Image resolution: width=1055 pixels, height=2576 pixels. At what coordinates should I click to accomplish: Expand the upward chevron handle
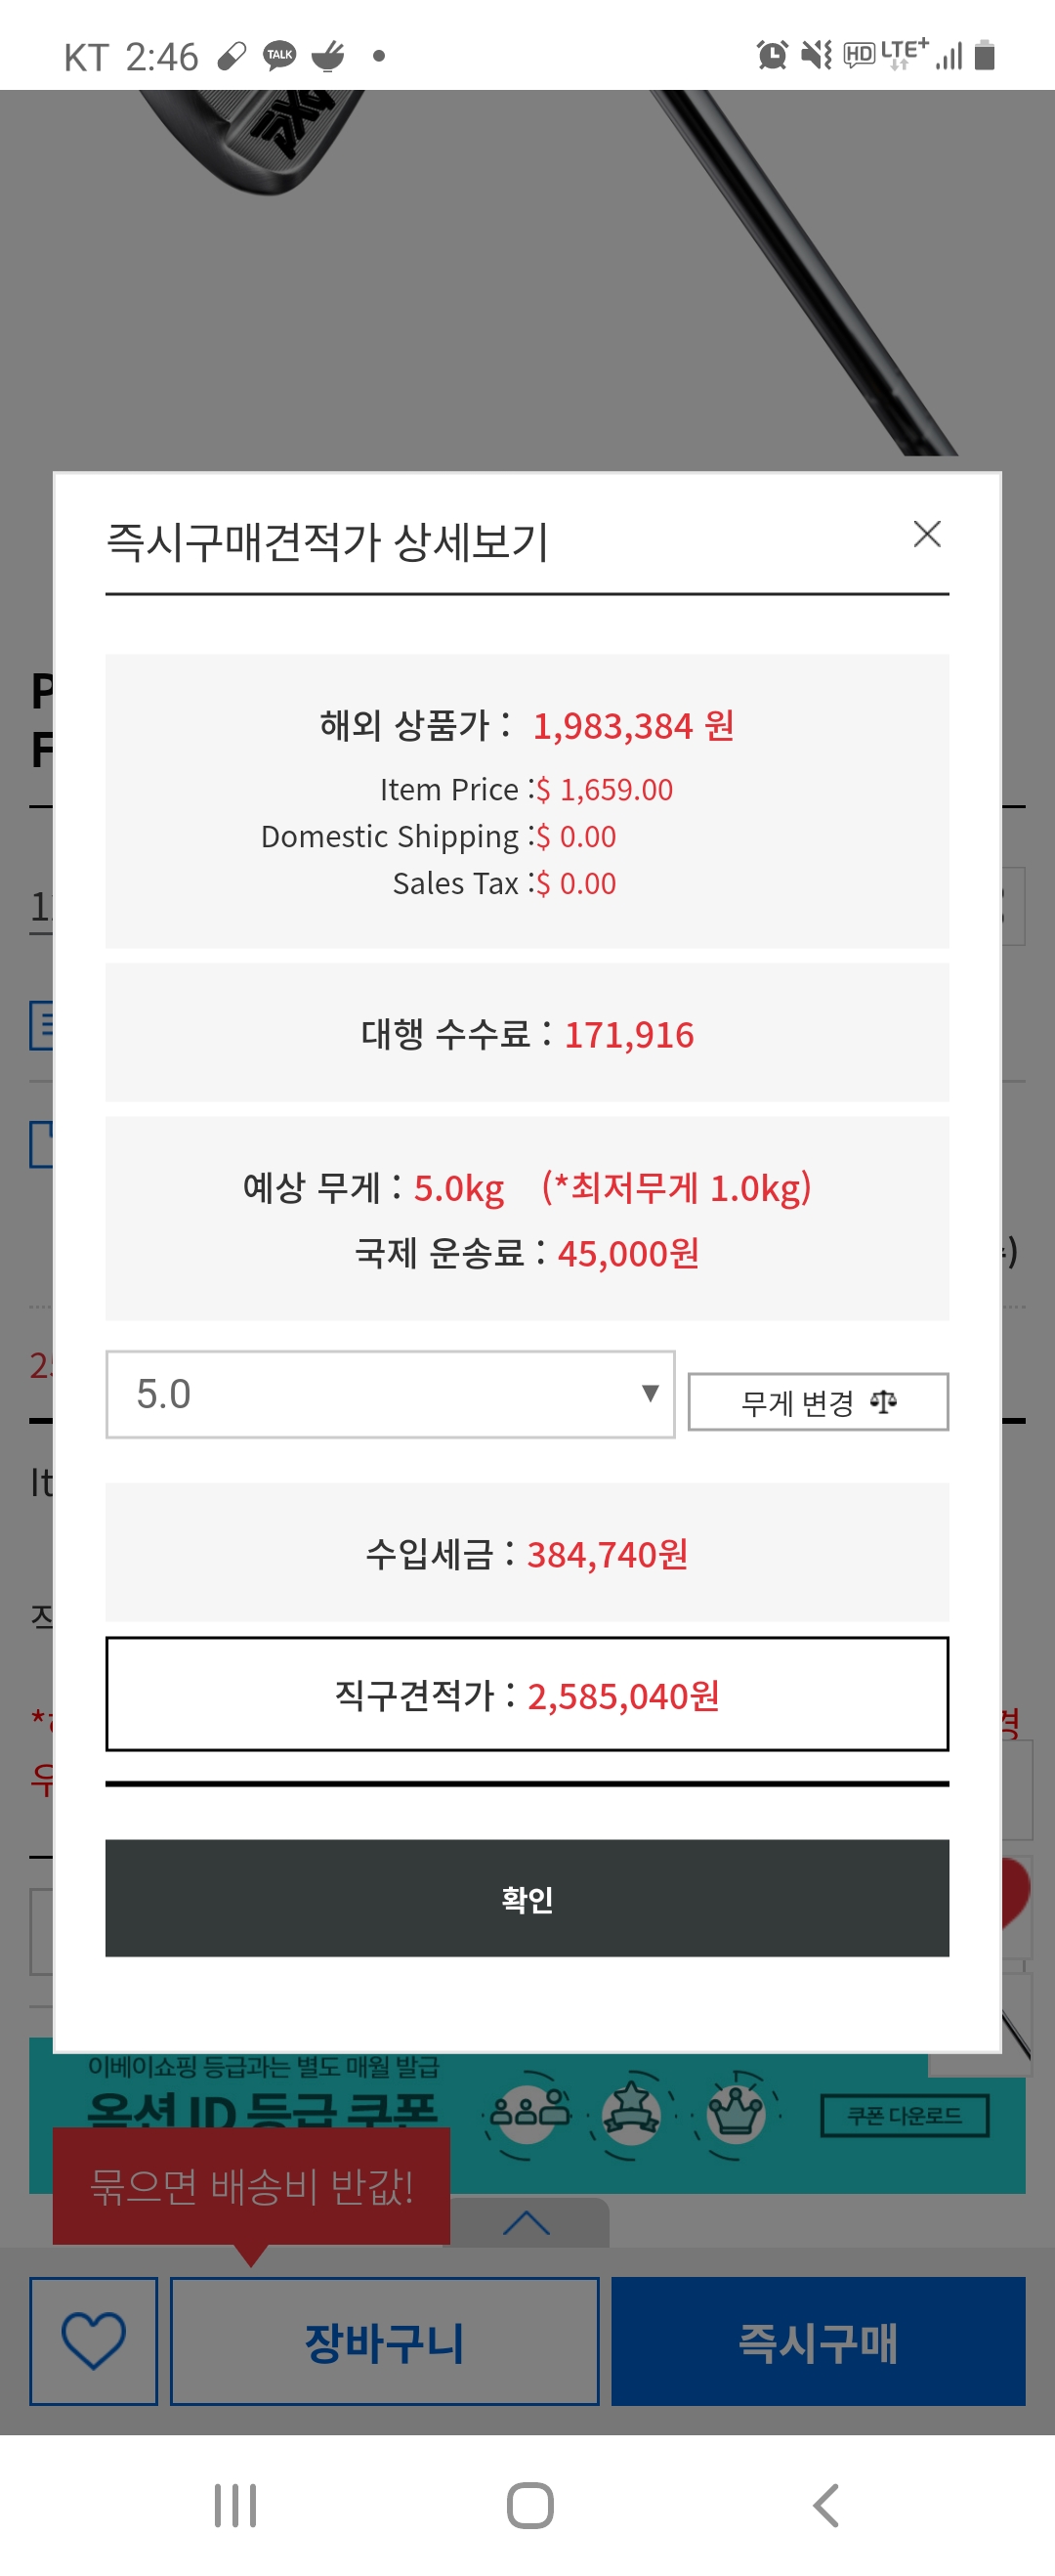pyautogui.click(x=527, y=2222)
